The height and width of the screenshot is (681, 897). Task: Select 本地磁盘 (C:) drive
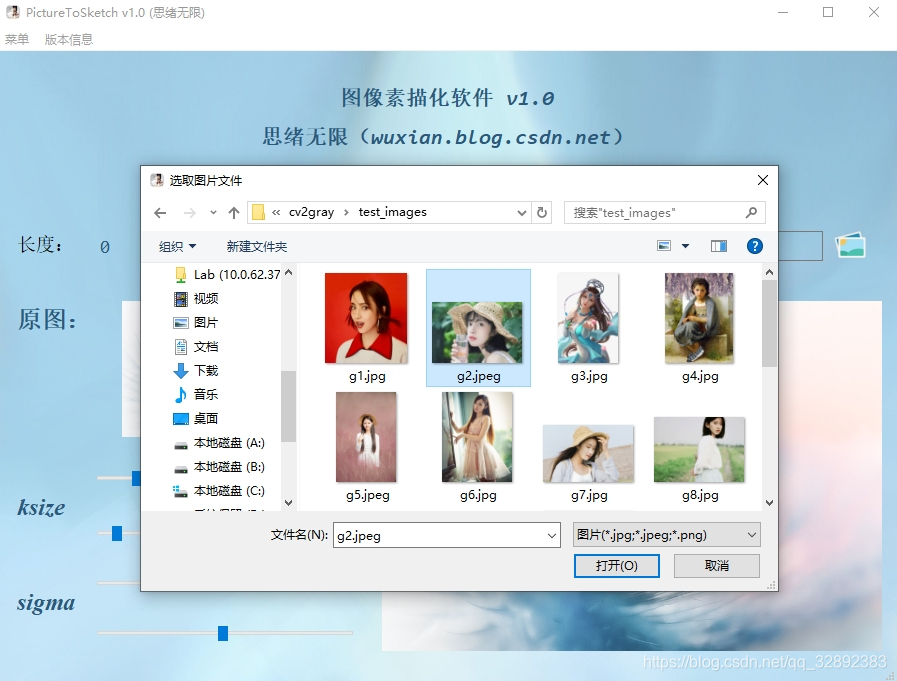pyautogui.click(x=219, y=491)
